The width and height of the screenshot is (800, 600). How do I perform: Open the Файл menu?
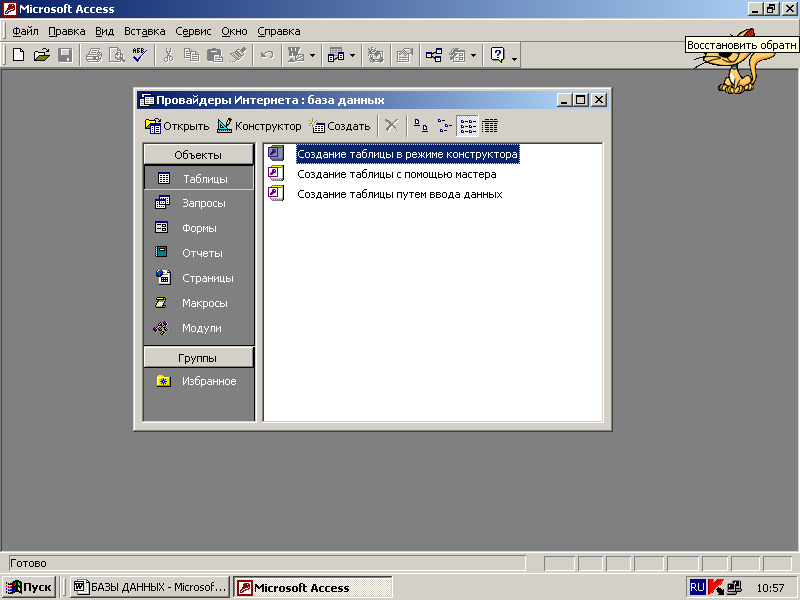25,31
